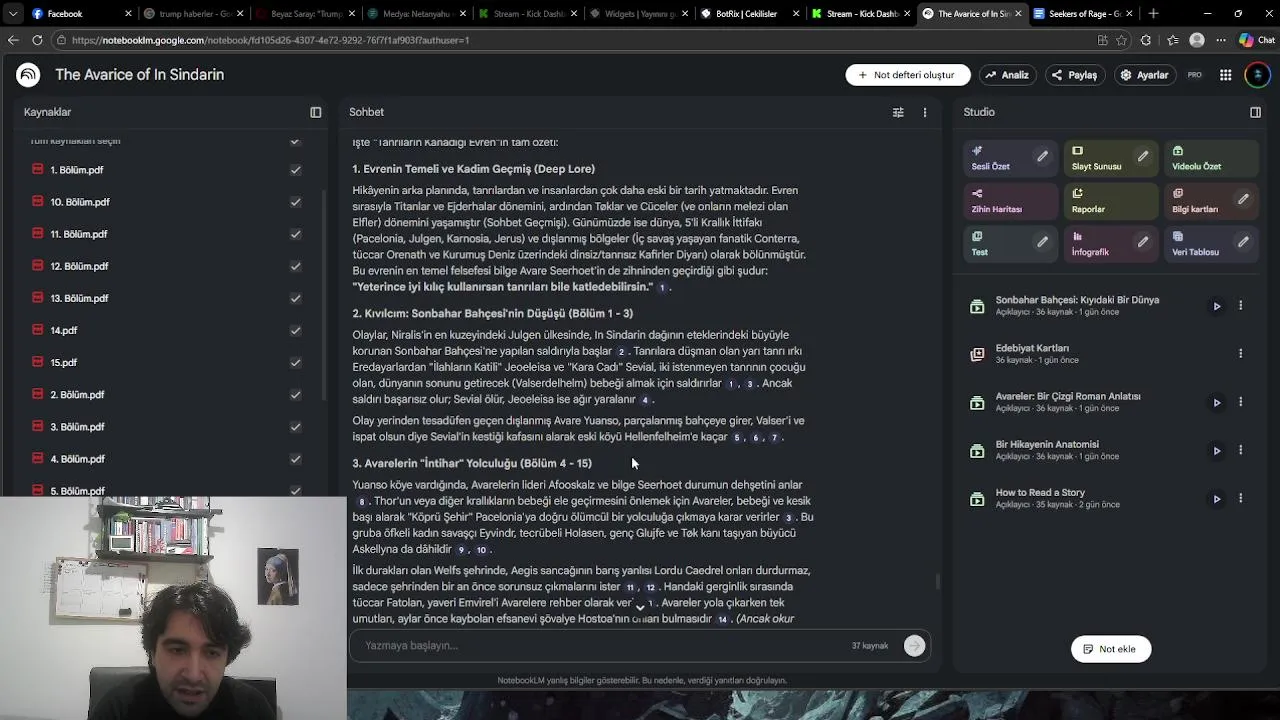Click citation number 8 in chat

pyautogui.click(x=362, y=502)
